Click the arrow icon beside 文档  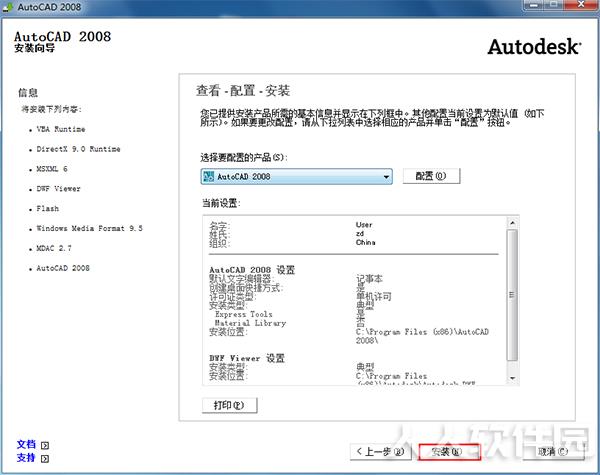point(45,445)
